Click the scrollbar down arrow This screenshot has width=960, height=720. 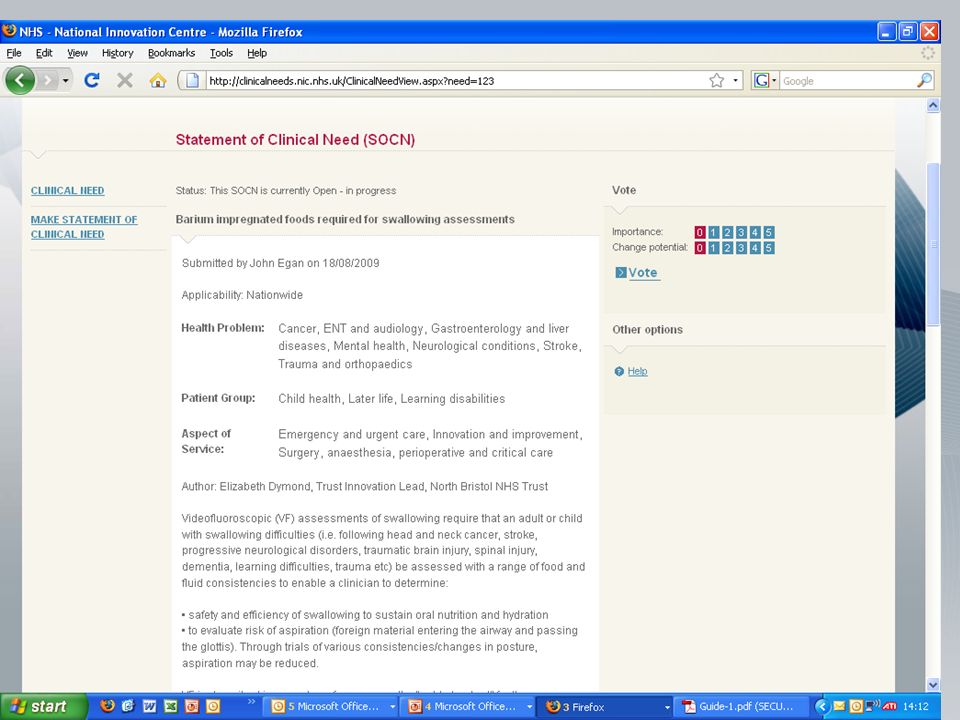933,684
